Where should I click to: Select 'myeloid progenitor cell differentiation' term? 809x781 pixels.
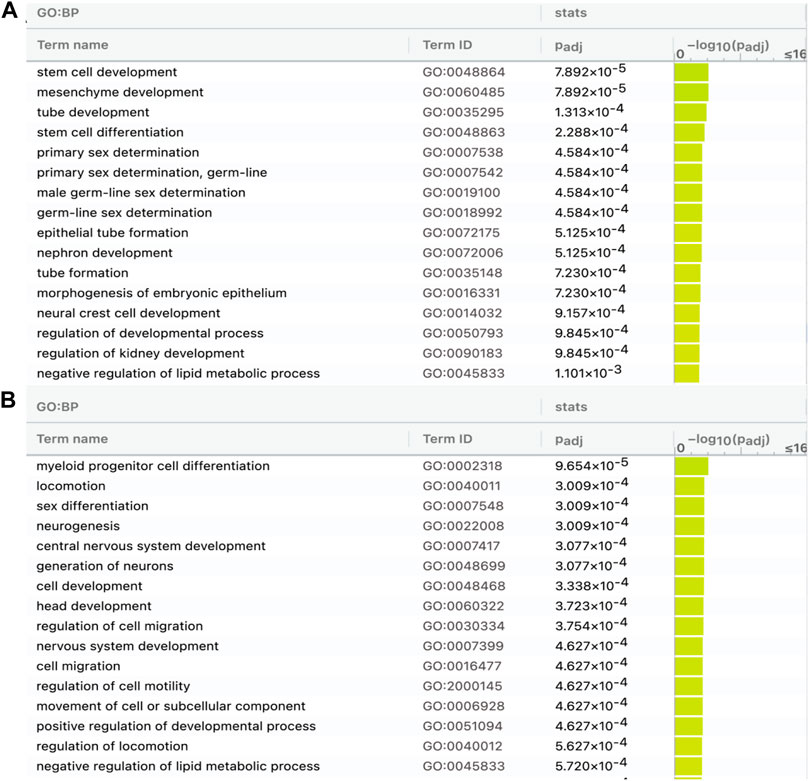coord(153,466)
